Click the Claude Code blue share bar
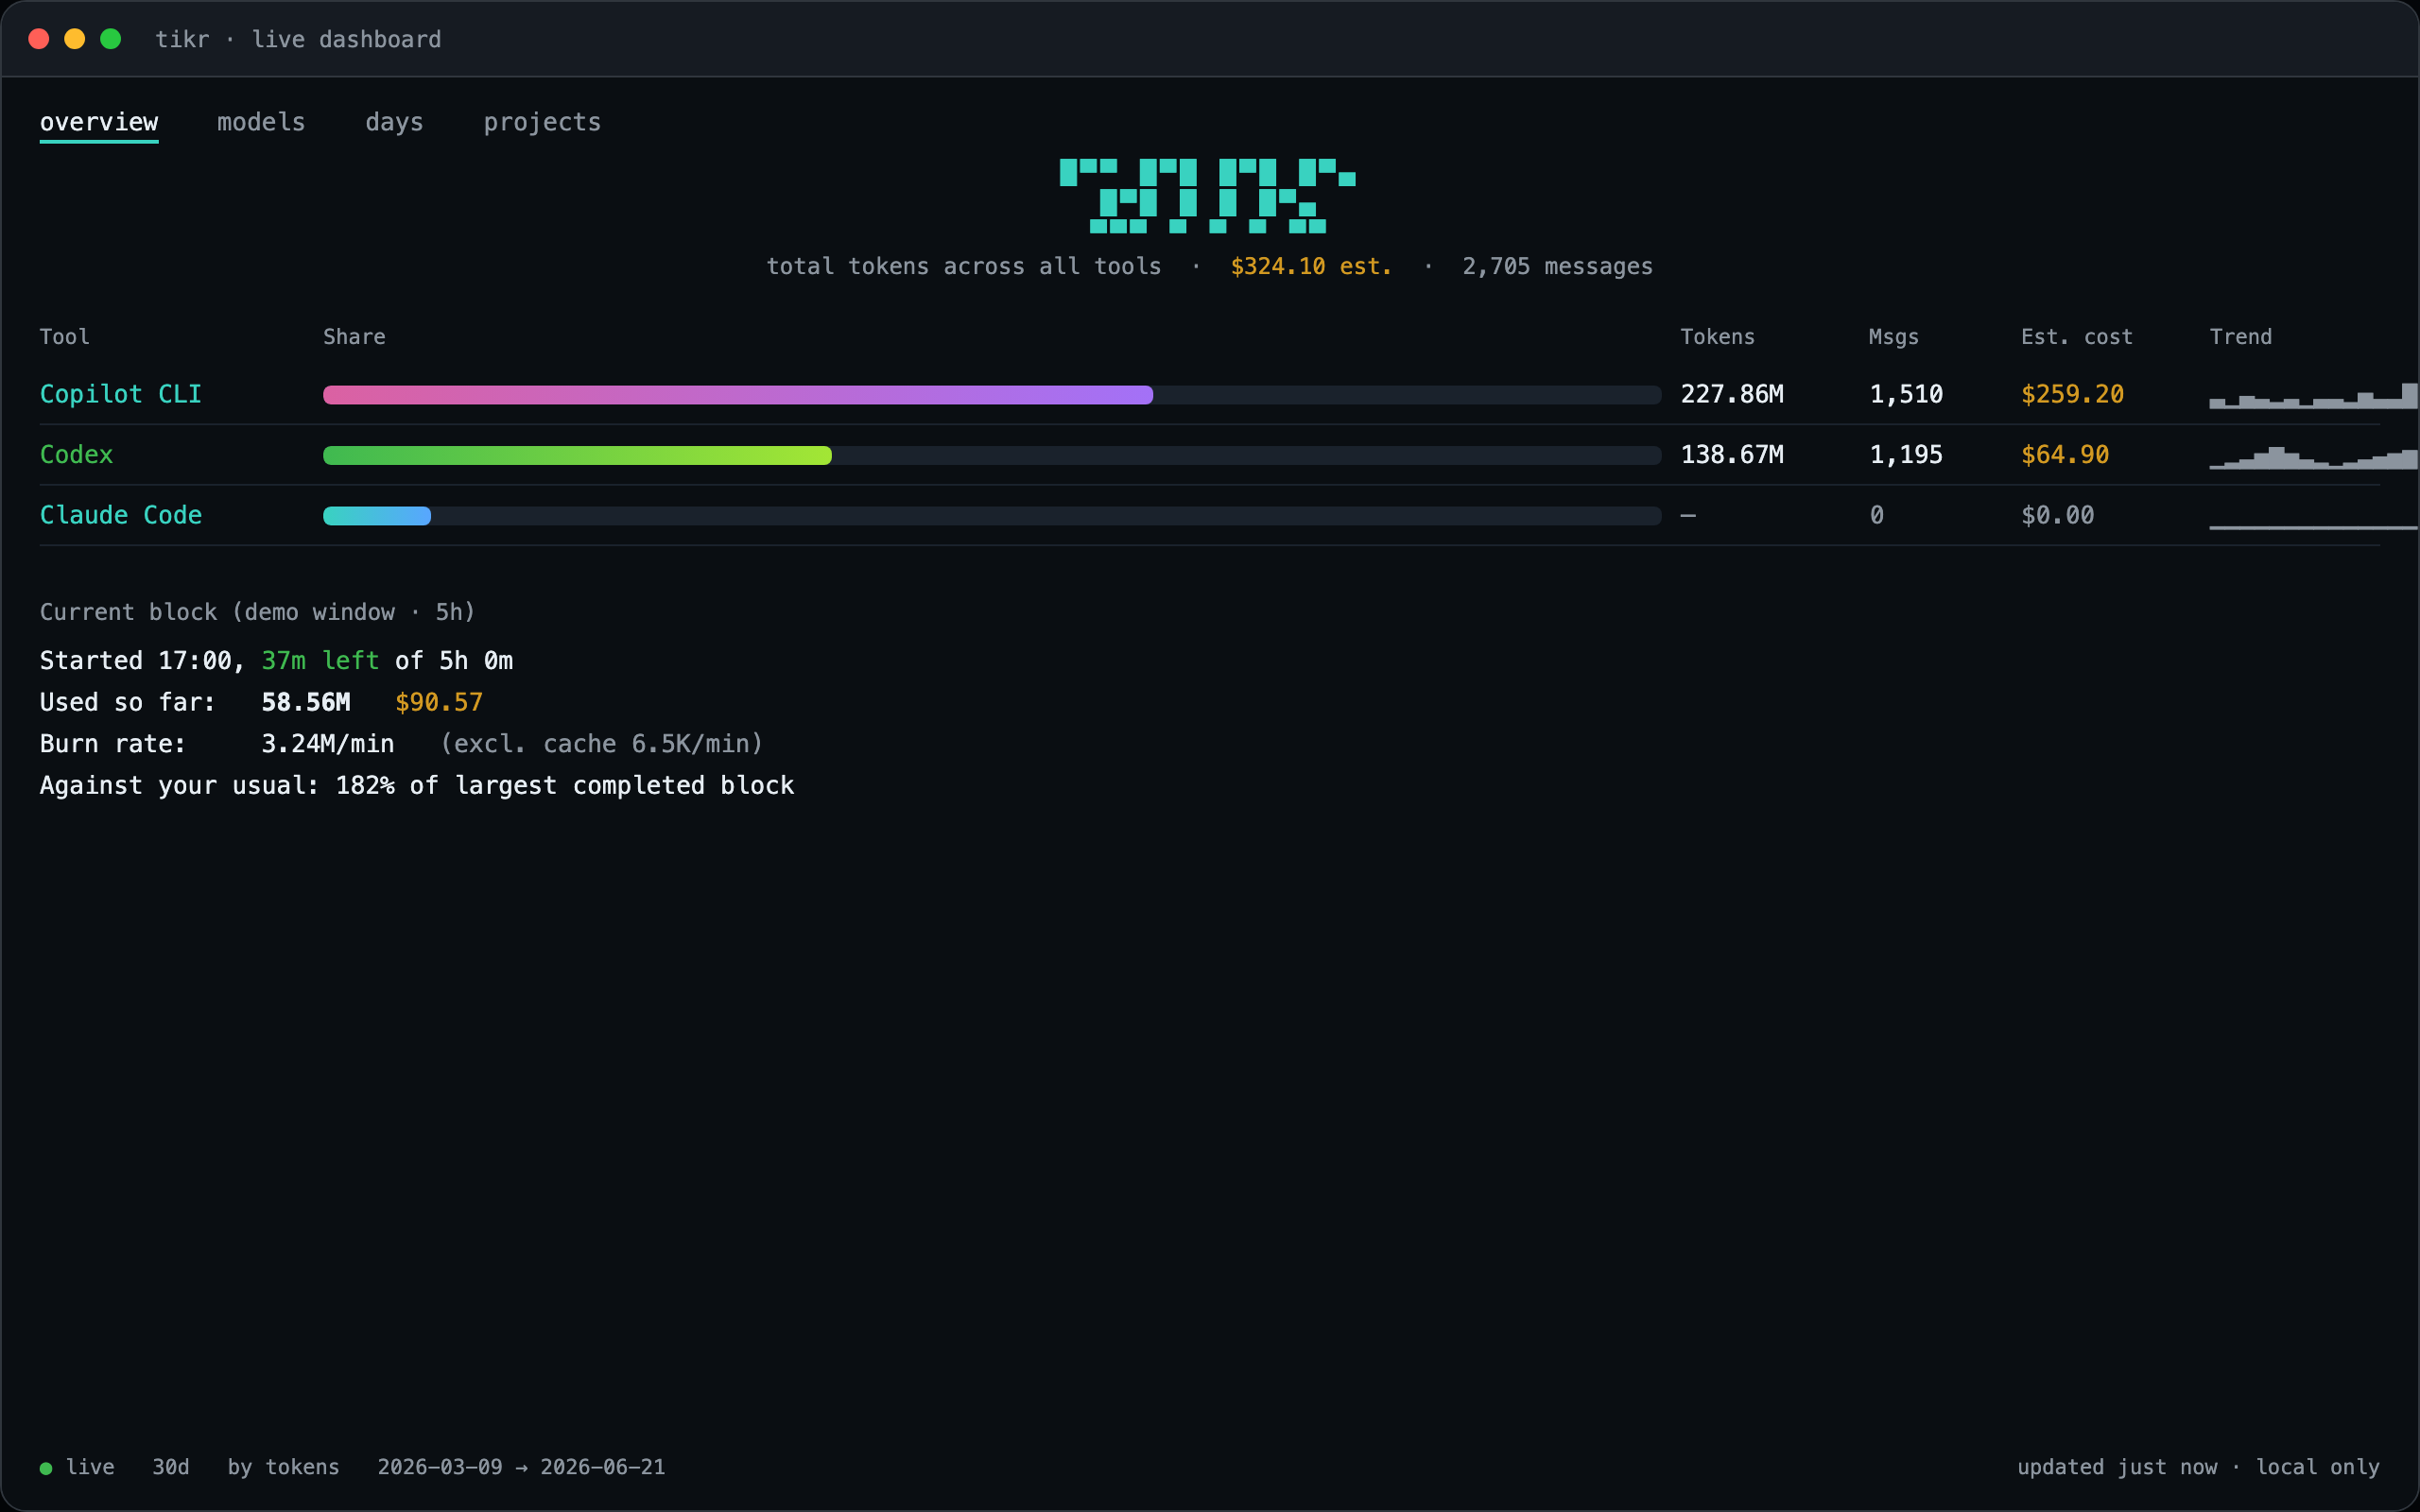Image resolution: width=2420 pixels, height=1512 pixels. [x=377, y=516]
